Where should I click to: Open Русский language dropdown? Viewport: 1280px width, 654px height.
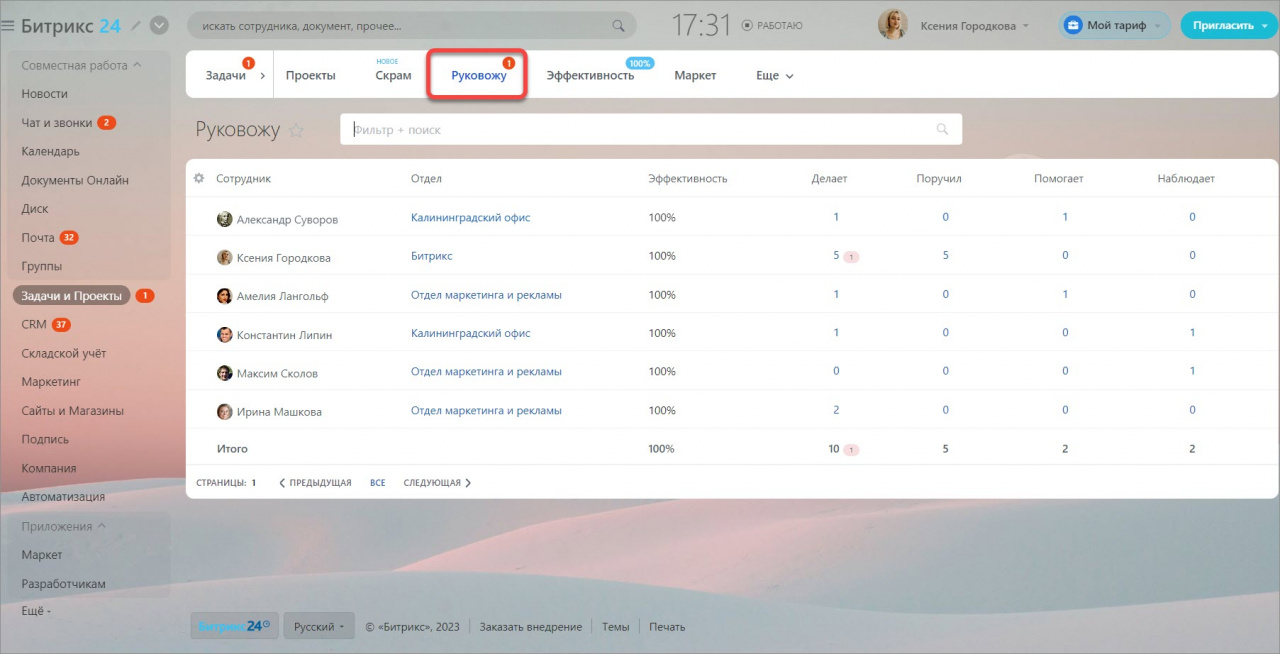(318, 626)
